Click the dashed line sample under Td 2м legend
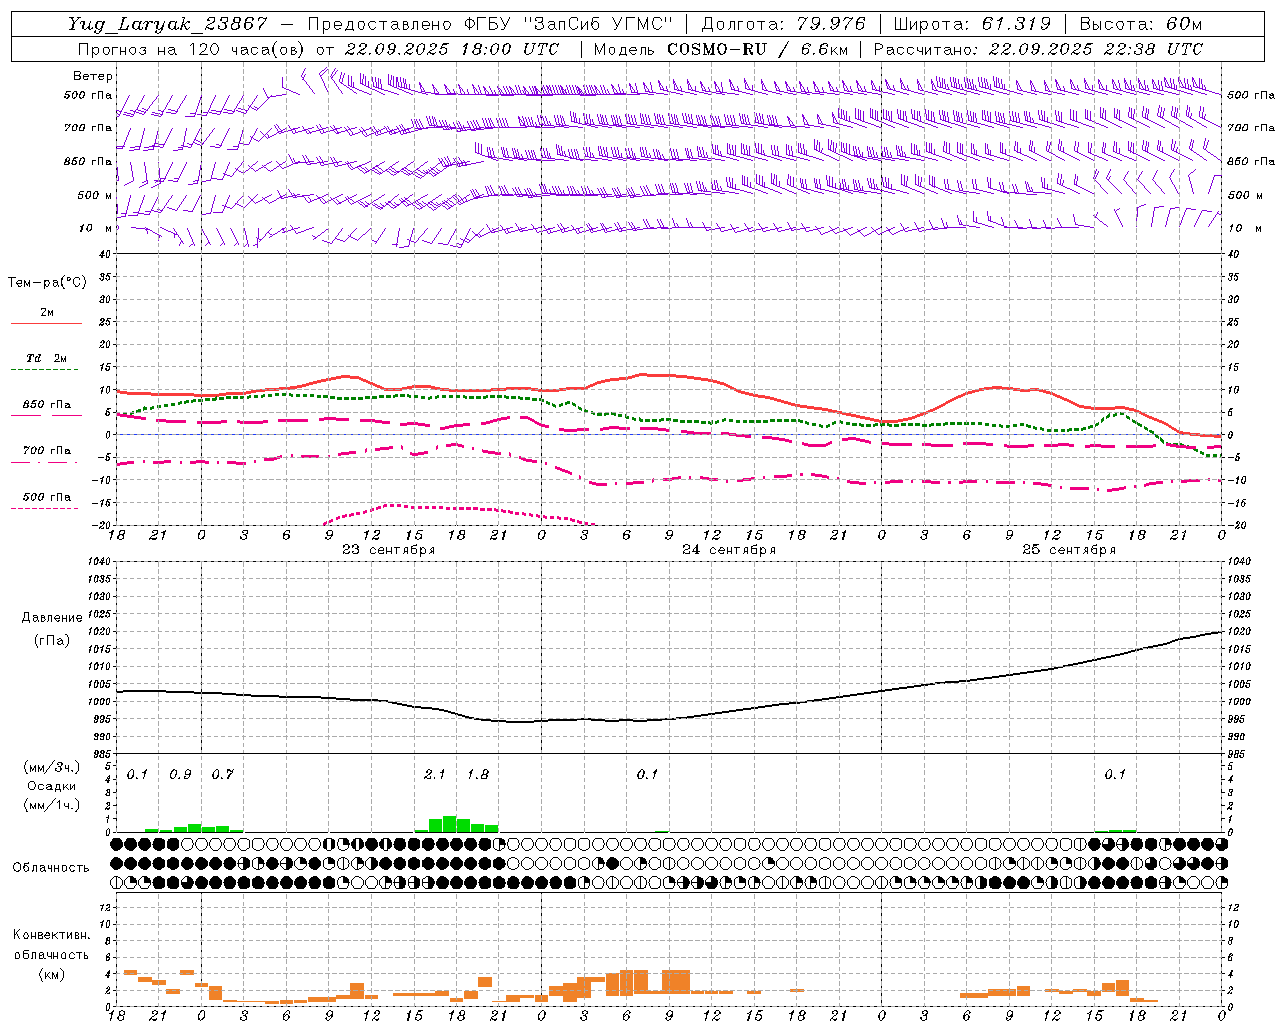The image size is (1280, 1024). (43, 370)
